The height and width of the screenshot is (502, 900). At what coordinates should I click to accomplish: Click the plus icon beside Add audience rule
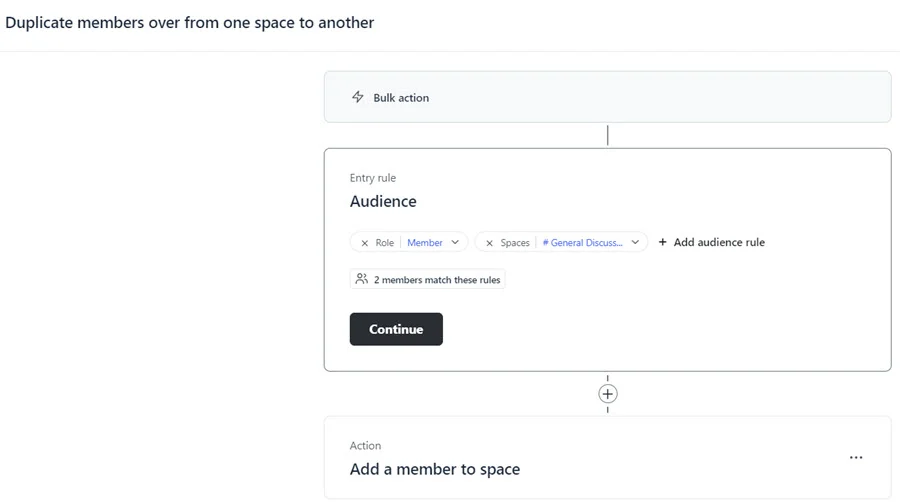pyautogui.click(x=662, y=242)
